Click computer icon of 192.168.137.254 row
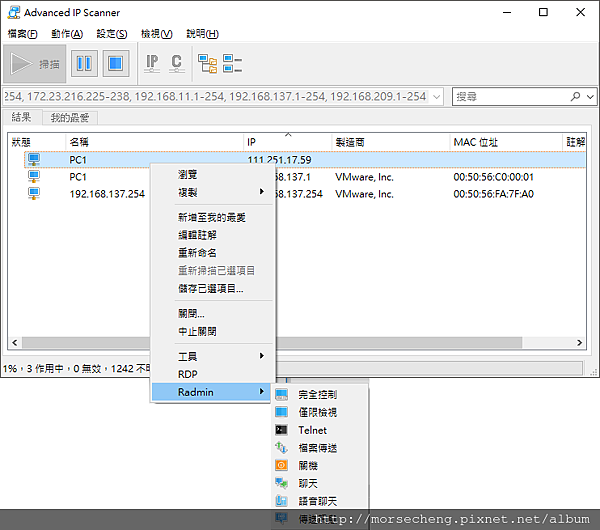The height and width of the screenshot is (530, 600). pyautogui.click(x=34, y=194)
